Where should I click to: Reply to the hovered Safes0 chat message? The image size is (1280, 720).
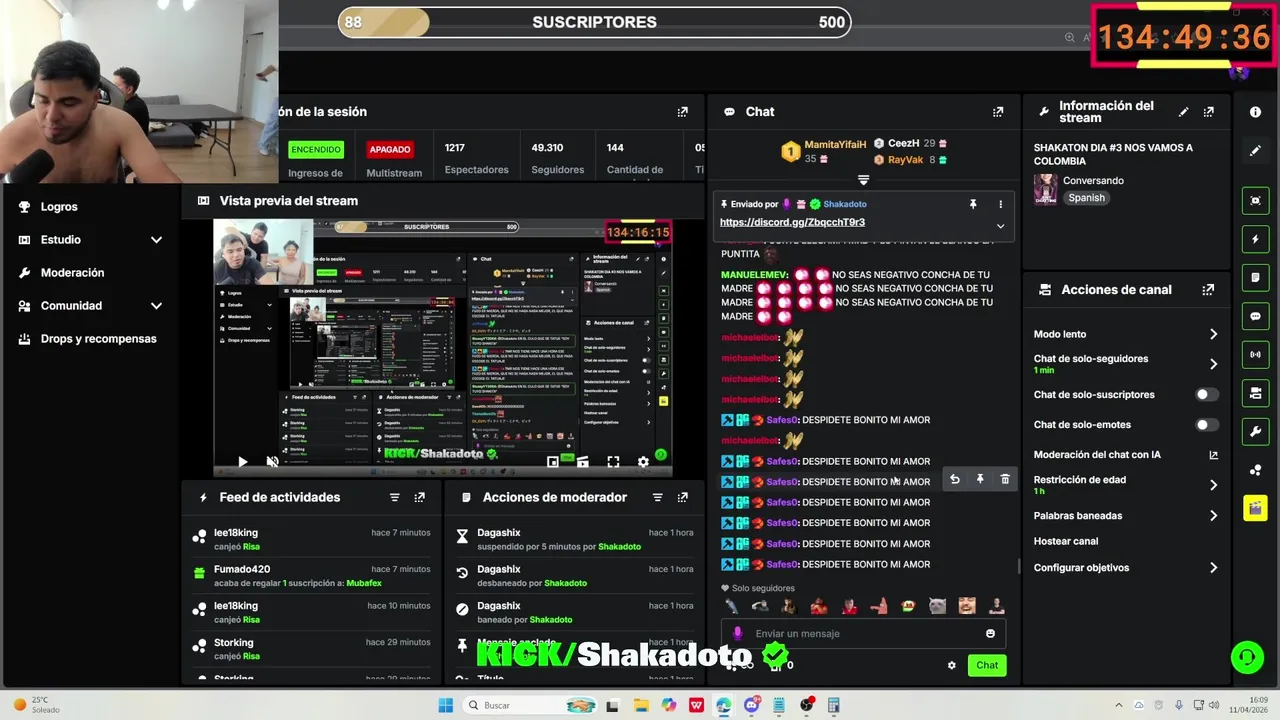click(955, 480)
